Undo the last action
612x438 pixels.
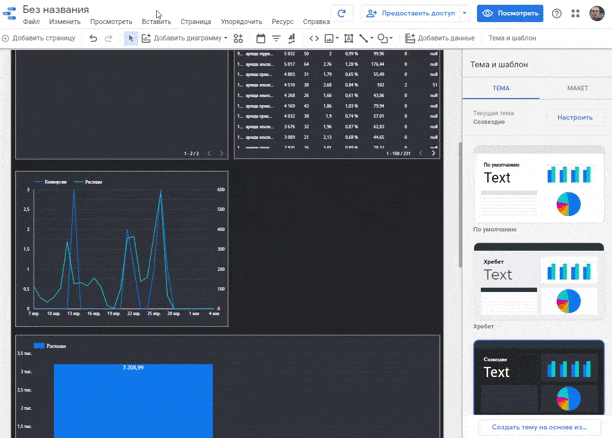coord(93,38)
